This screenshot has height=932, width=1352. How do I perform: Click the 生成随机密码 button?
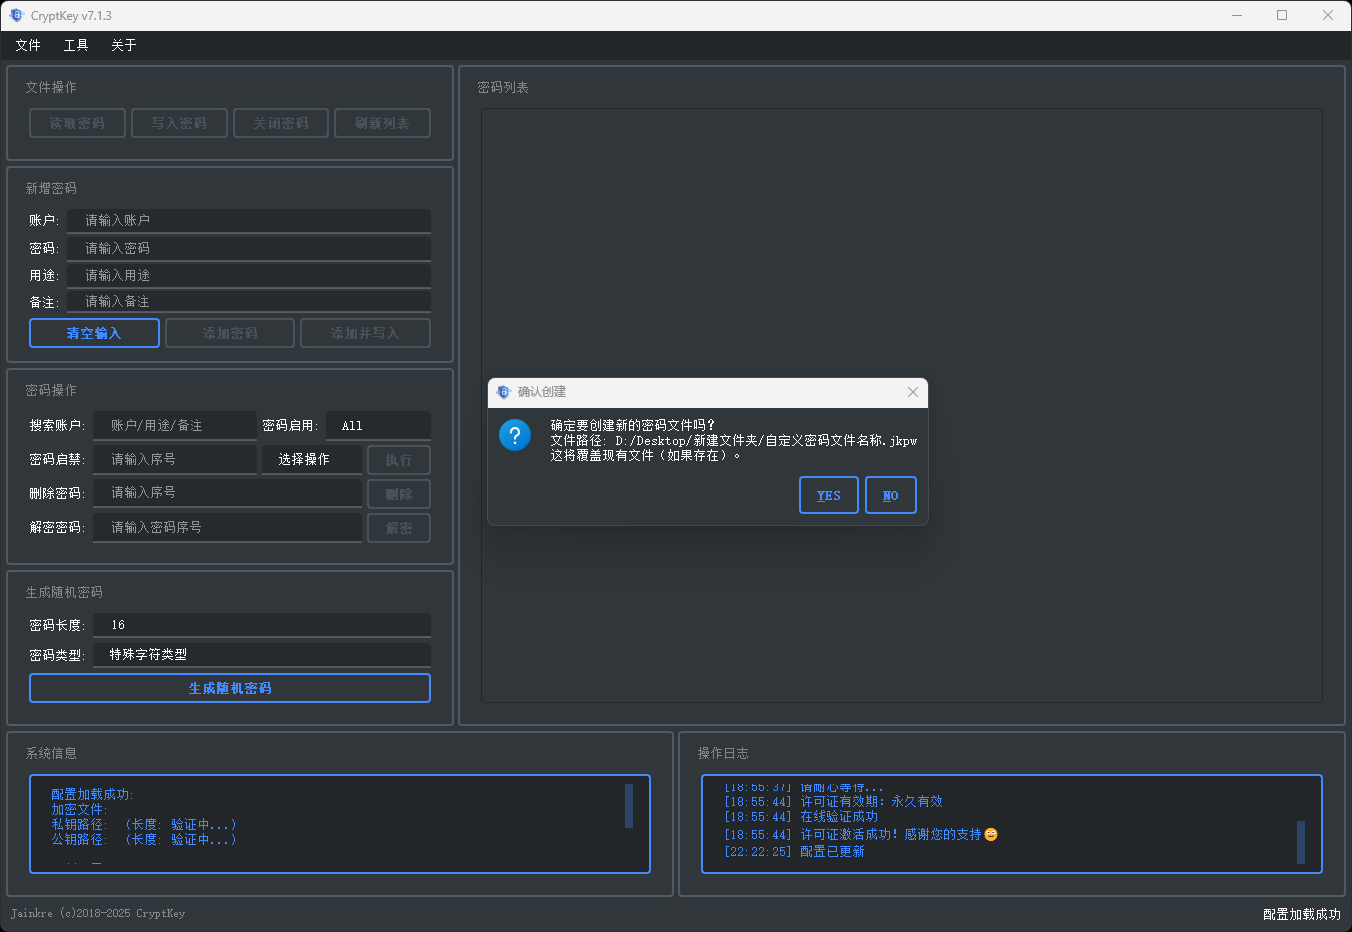(x=230, y=688)
